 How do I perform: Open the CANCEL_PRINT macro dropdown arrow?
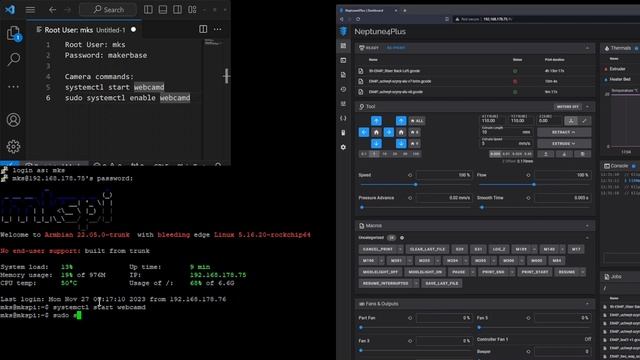[x=400, y=249]
